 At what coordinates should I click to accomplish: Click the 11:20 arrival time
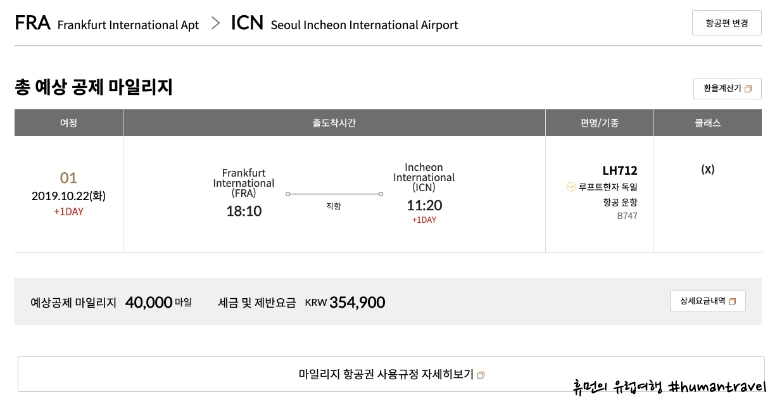[424, 205]
